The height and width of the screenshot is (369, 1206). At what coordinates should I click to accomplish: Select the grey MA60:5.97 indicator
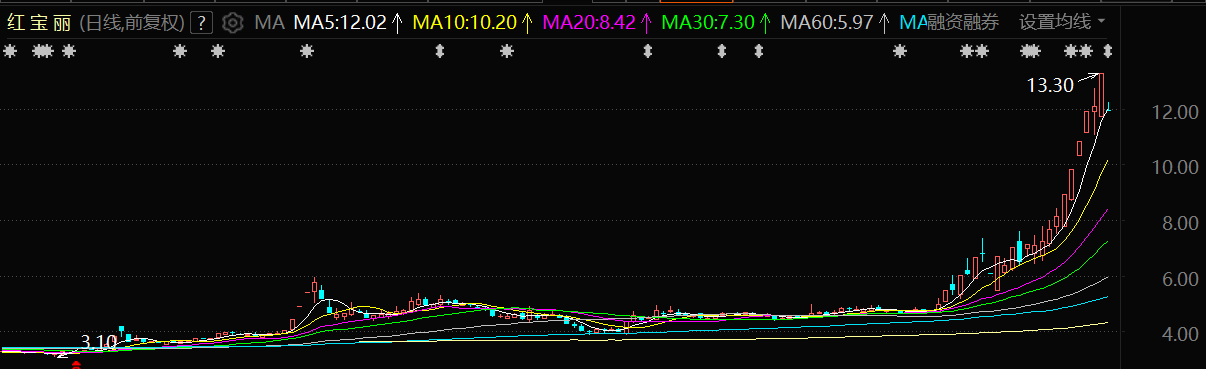tap(827, 22)
